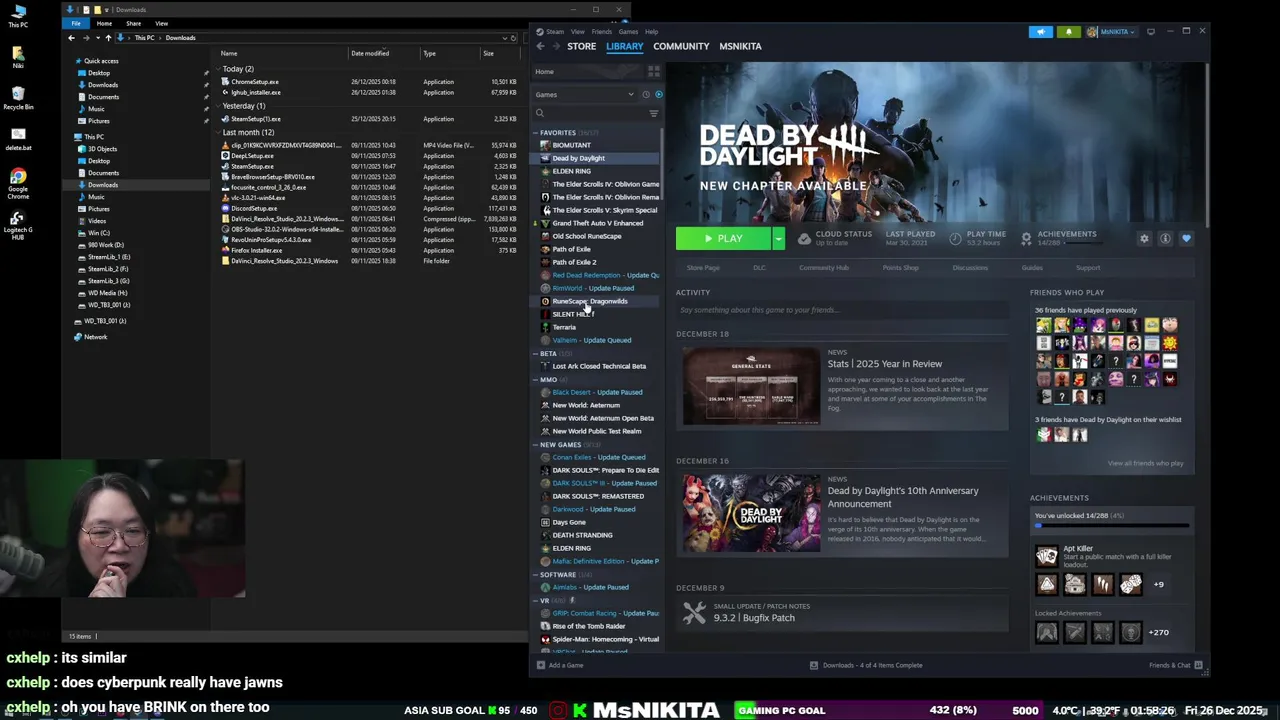Switch to the COMMUNITY tab
Screen dimensions: 1280x720
point(681,46)
